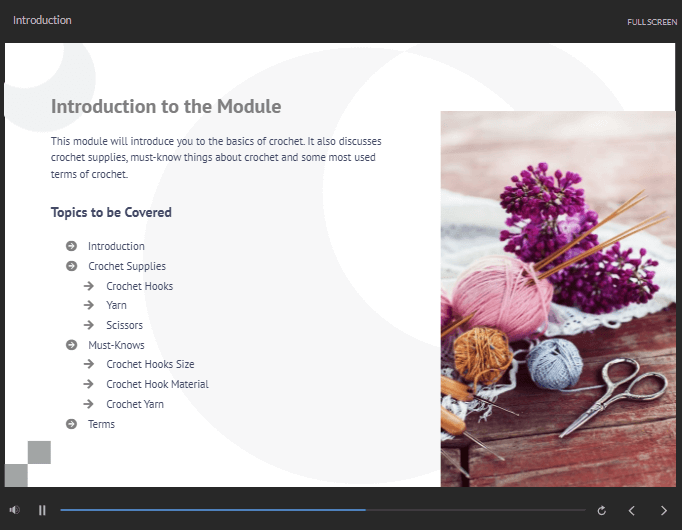This screenshot has width=682, height=530.
Task: Select the 'Crochet Supplies' topic item
Action: point(127,266)
